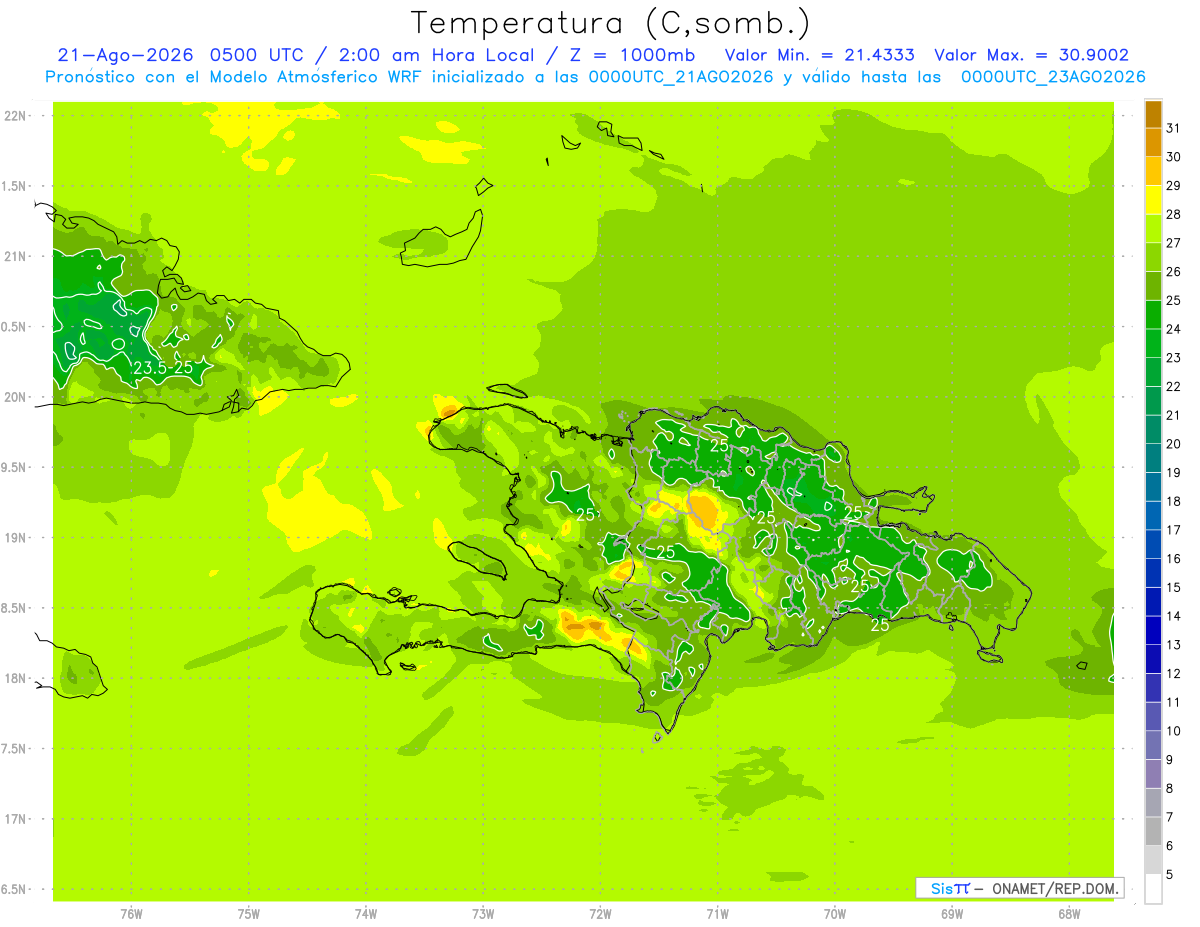
Task: Click the longitude label '72W'
Action: pos(600,914)
